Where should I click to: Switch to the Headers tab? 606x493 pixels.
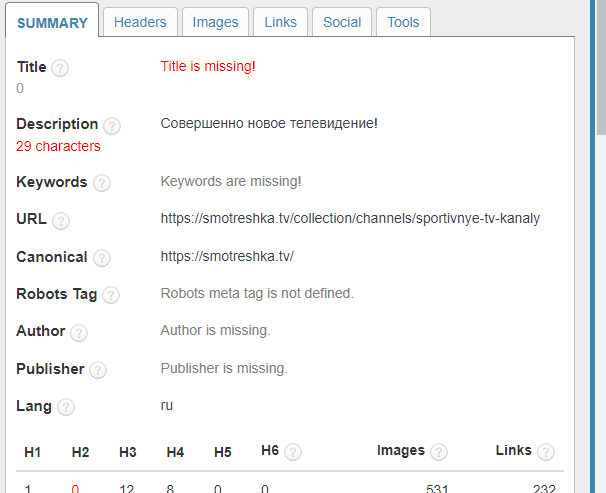pyautogui.click(x=140, y=22)
